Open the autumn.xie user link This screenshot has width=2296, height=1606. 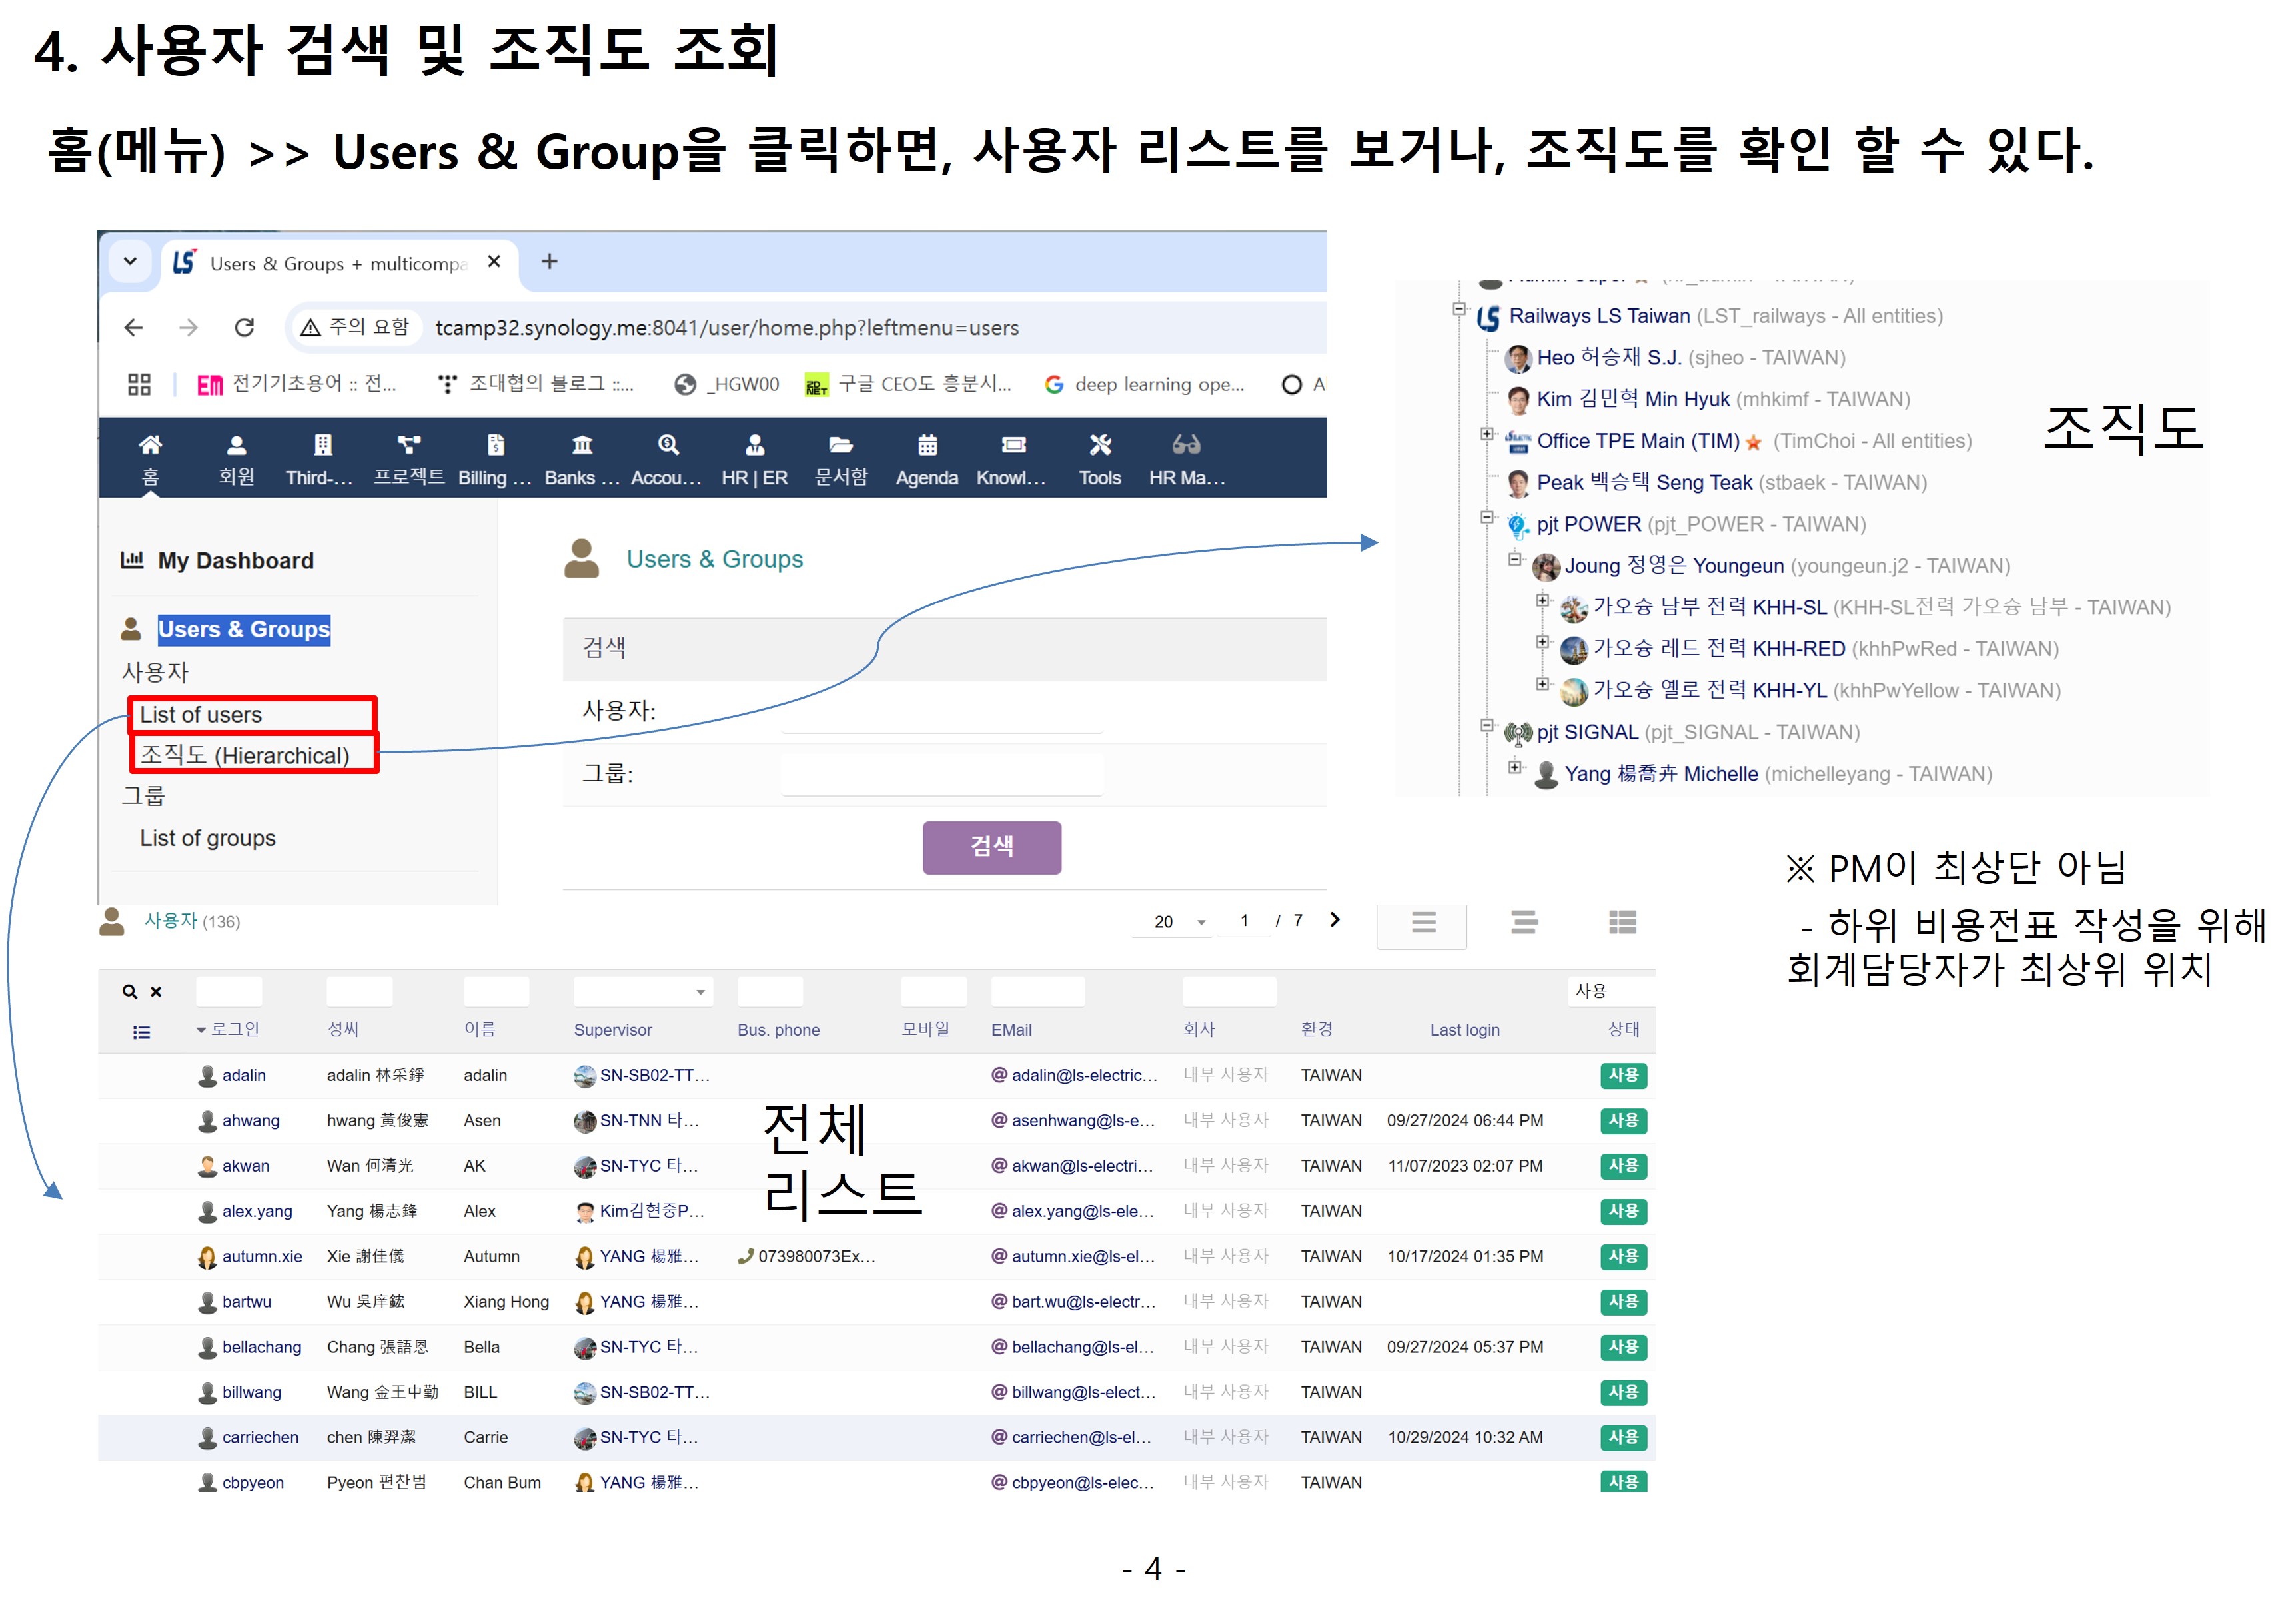pyautogui.click(x=262, y=1257)
